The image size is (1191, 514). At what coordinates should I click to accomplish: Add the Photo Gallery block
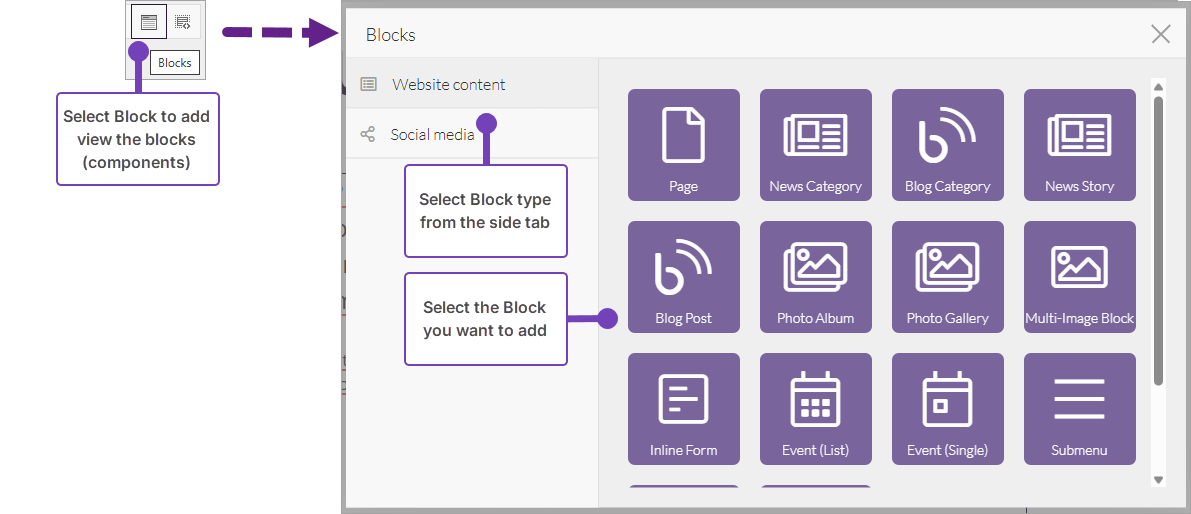coord(947,276)
